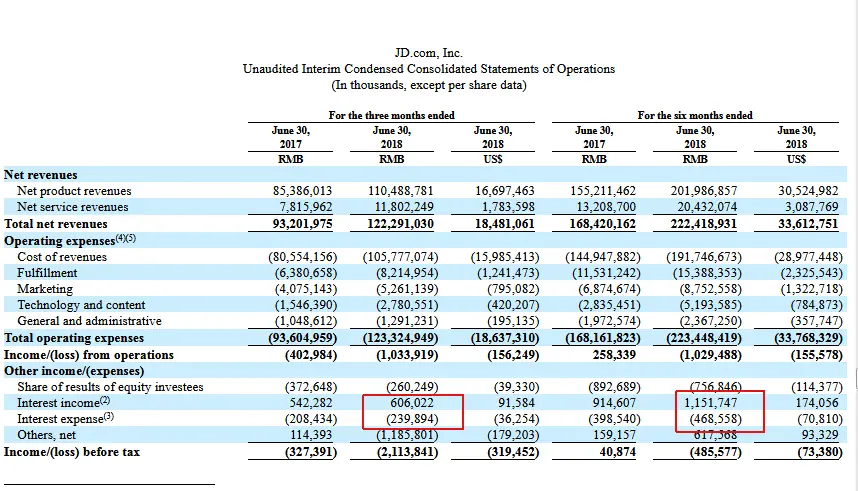The height and width of the screenshot is (491, 858).
Task: Select technology and content value (2,780,551)
Action: coord(407,305)
